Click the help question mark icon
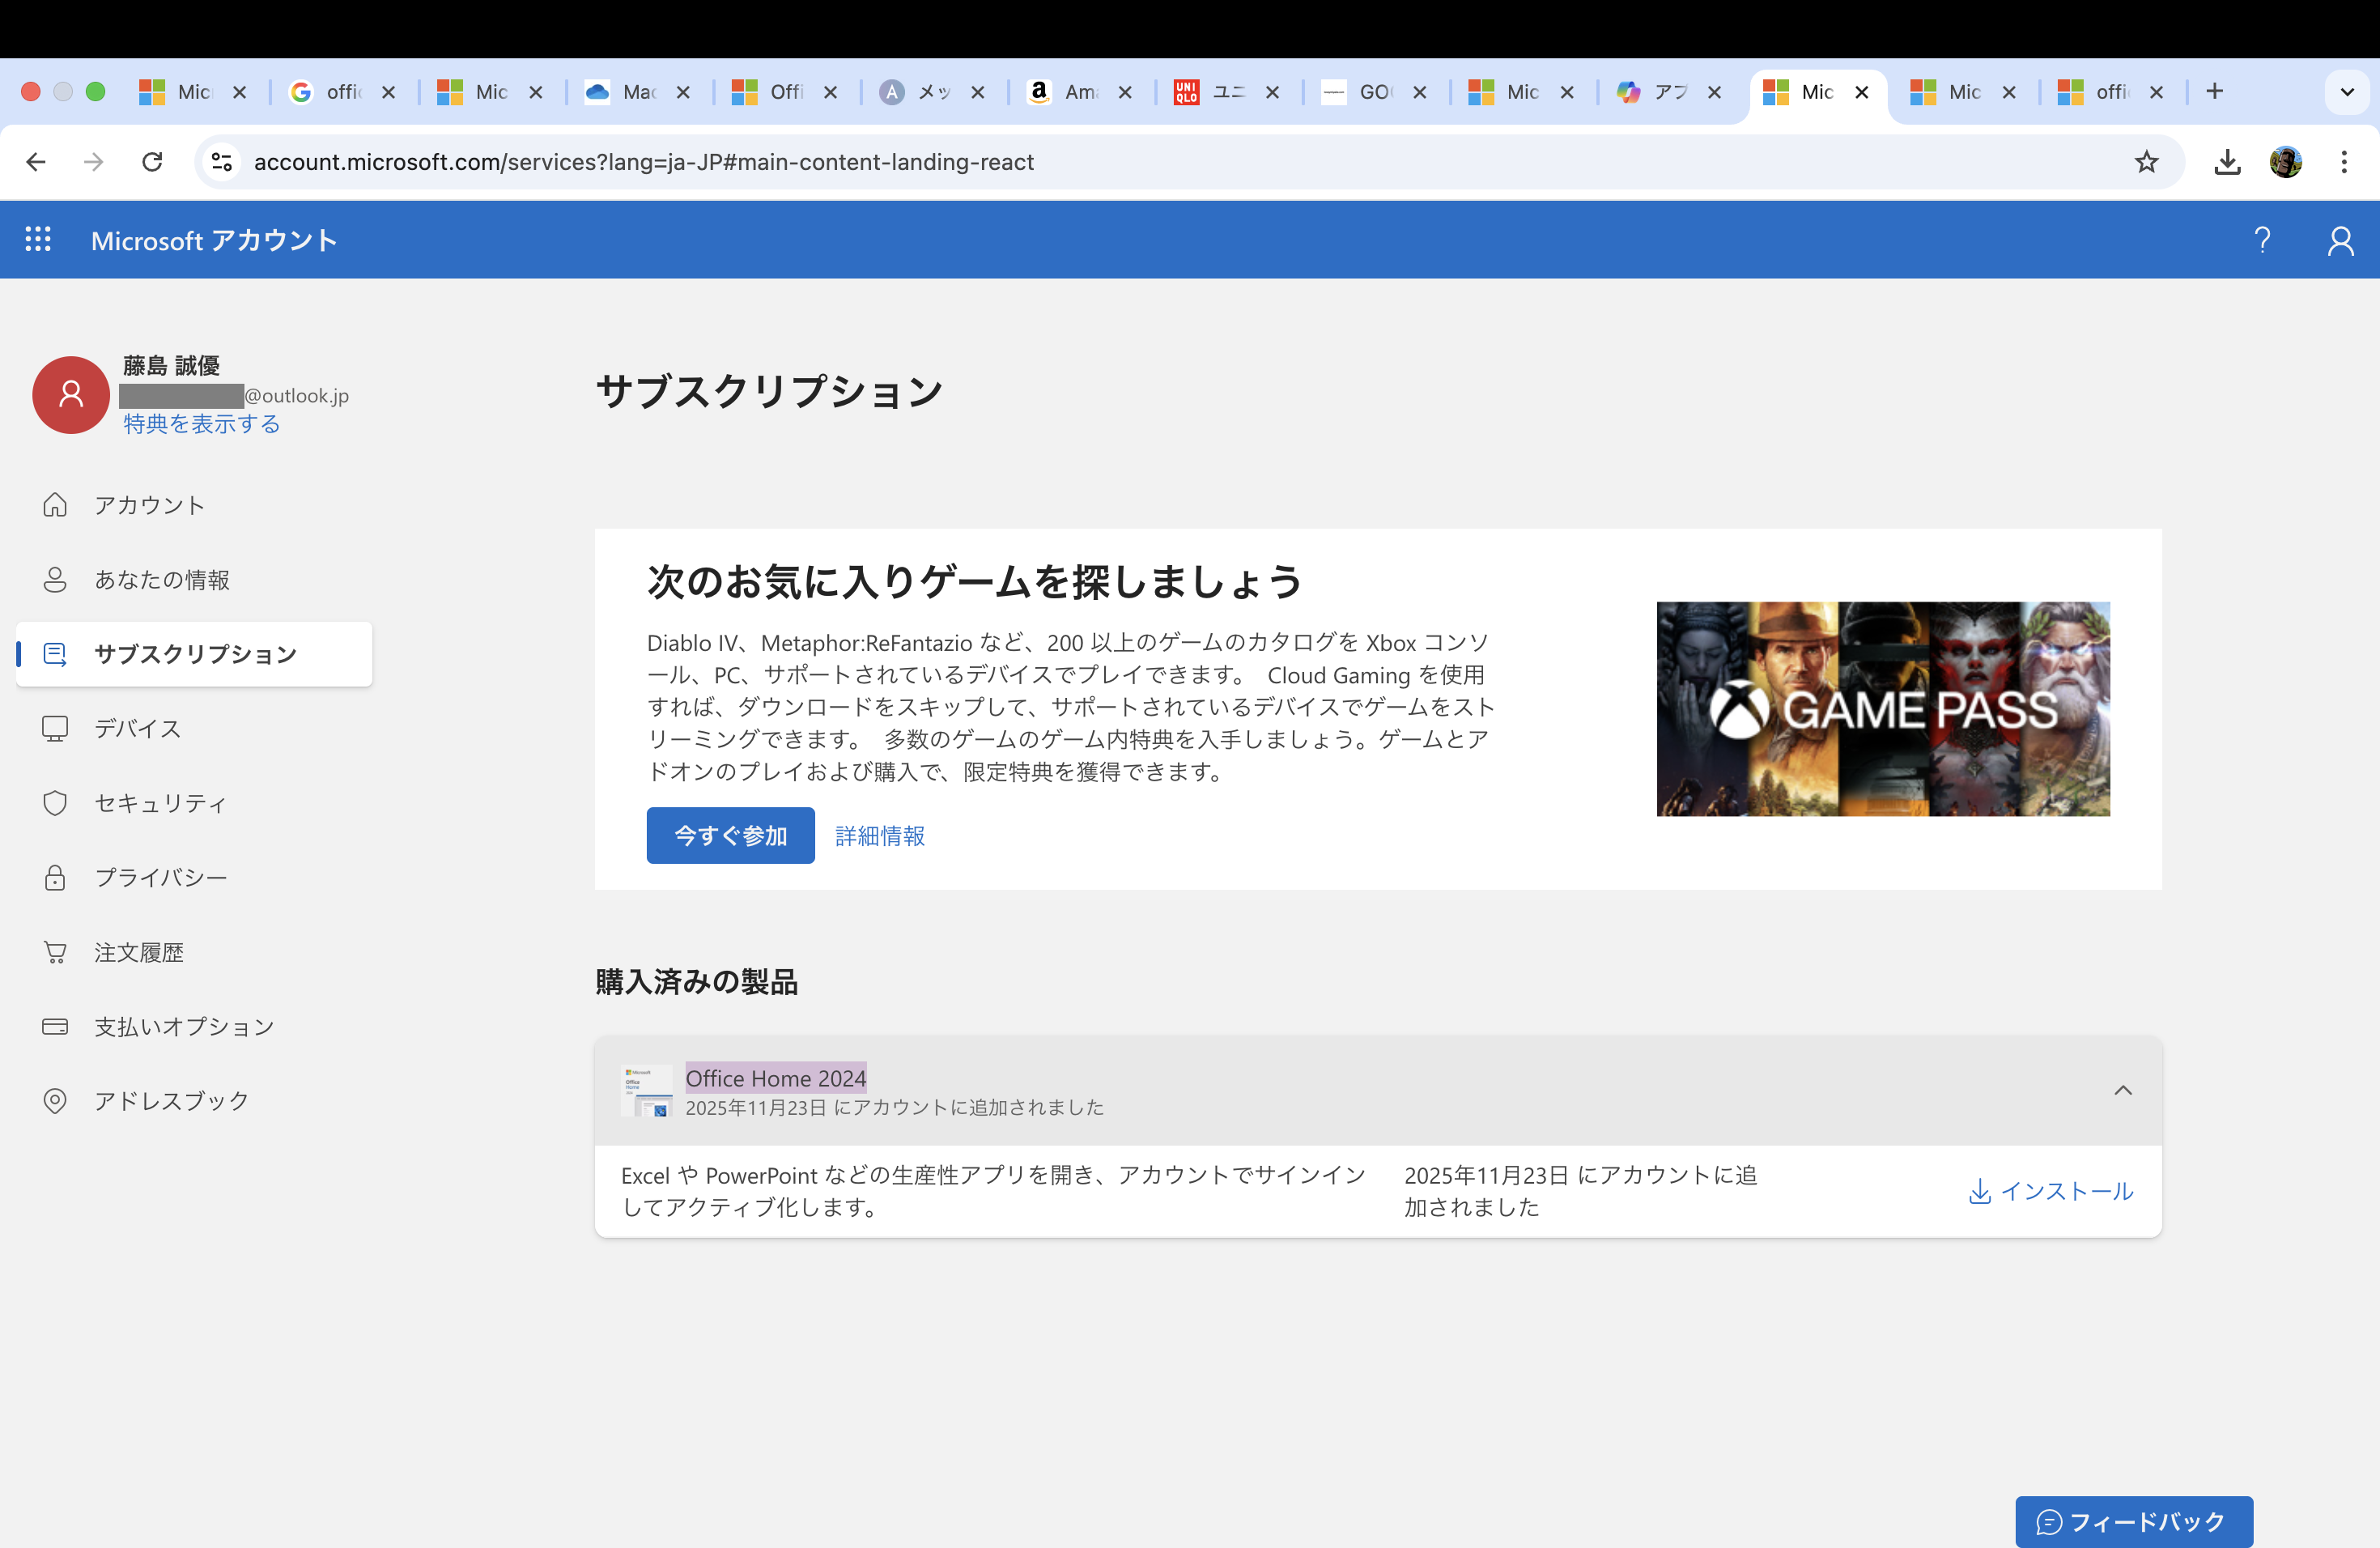The height and width of the screenshot is (1548, 2380). coord(2262,240)
